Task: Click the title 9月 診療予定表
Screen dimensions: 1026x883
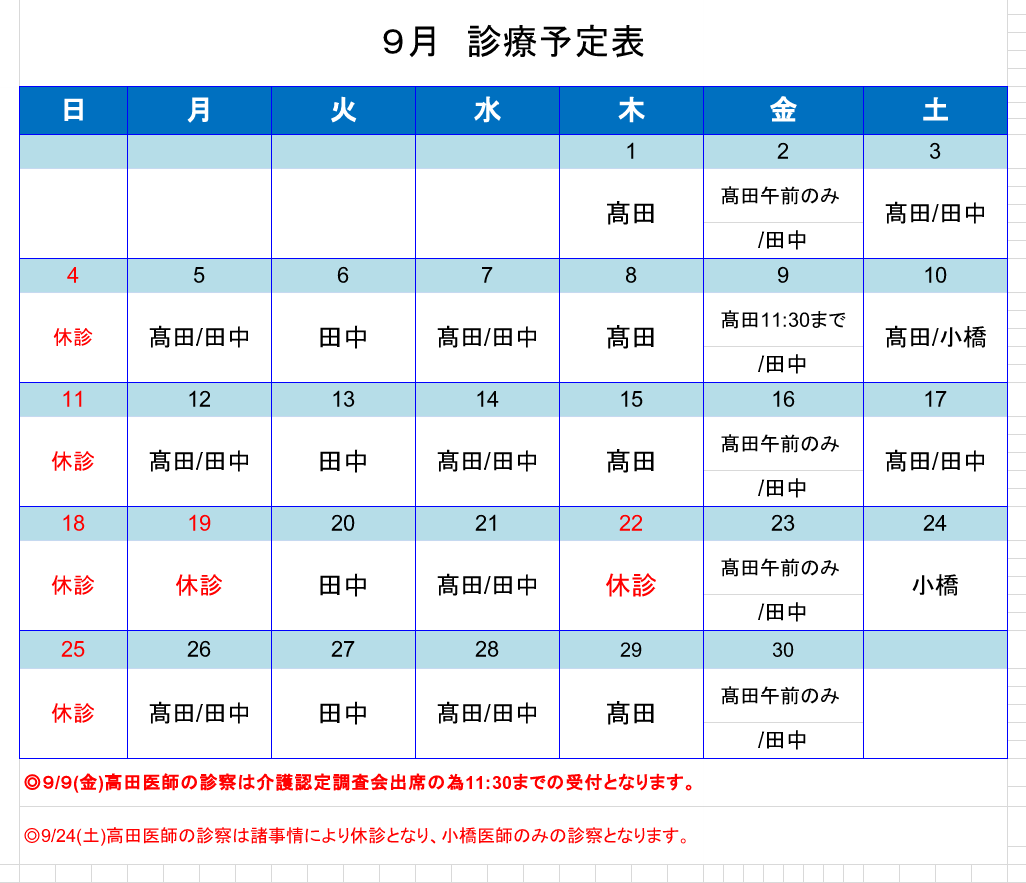Action: [x=513, y=43]
